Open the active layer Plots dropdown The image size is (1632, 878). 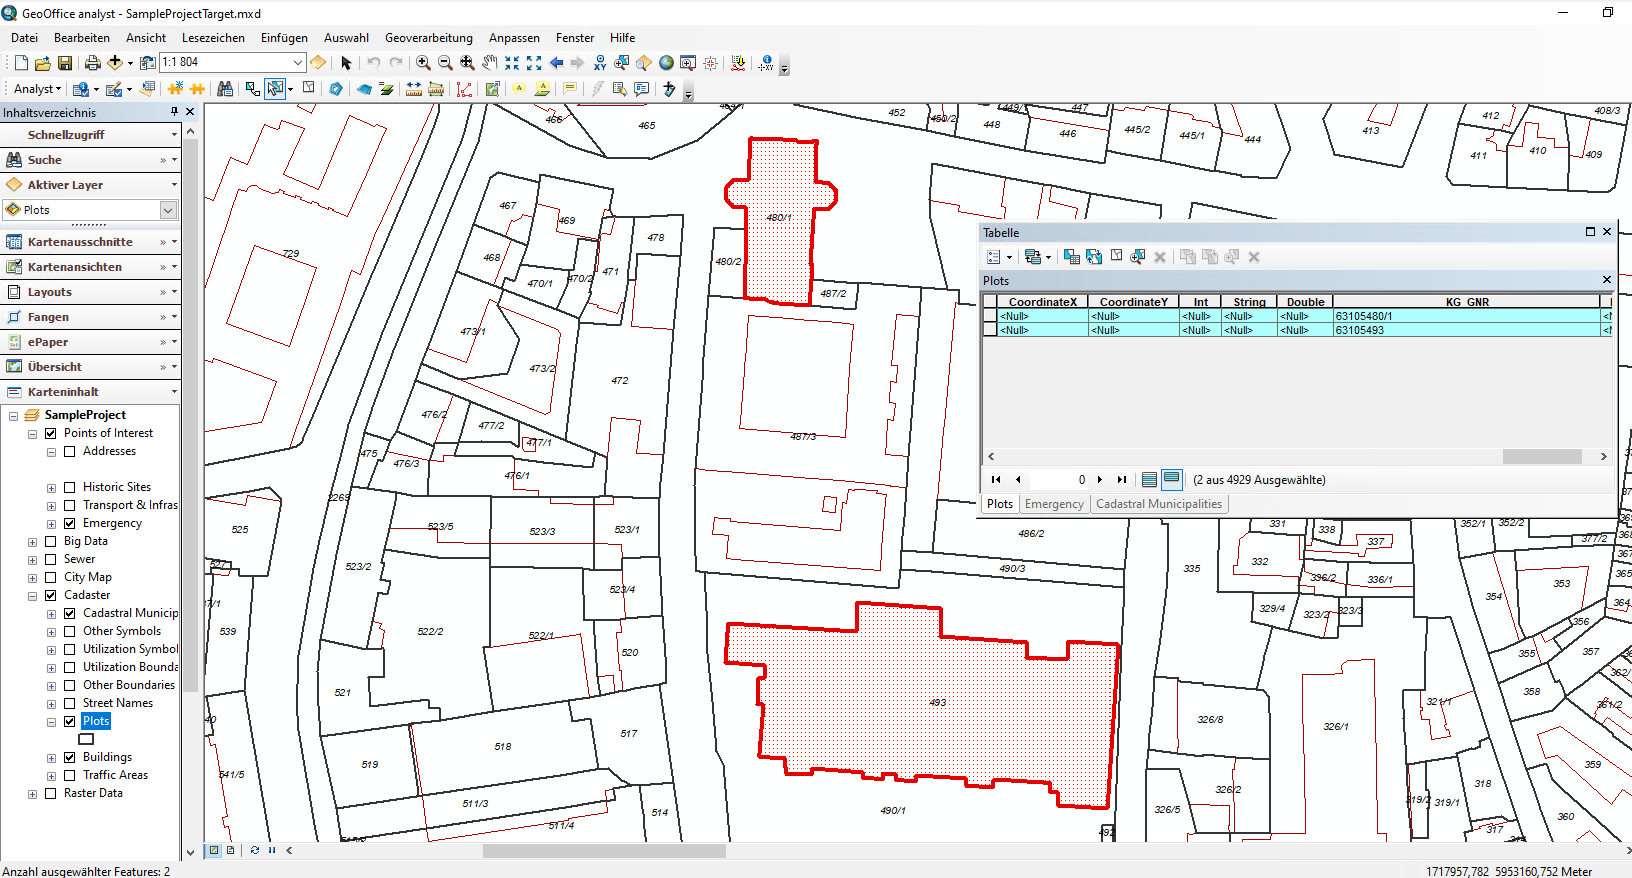pyautogui.click(x=168, y=210)
